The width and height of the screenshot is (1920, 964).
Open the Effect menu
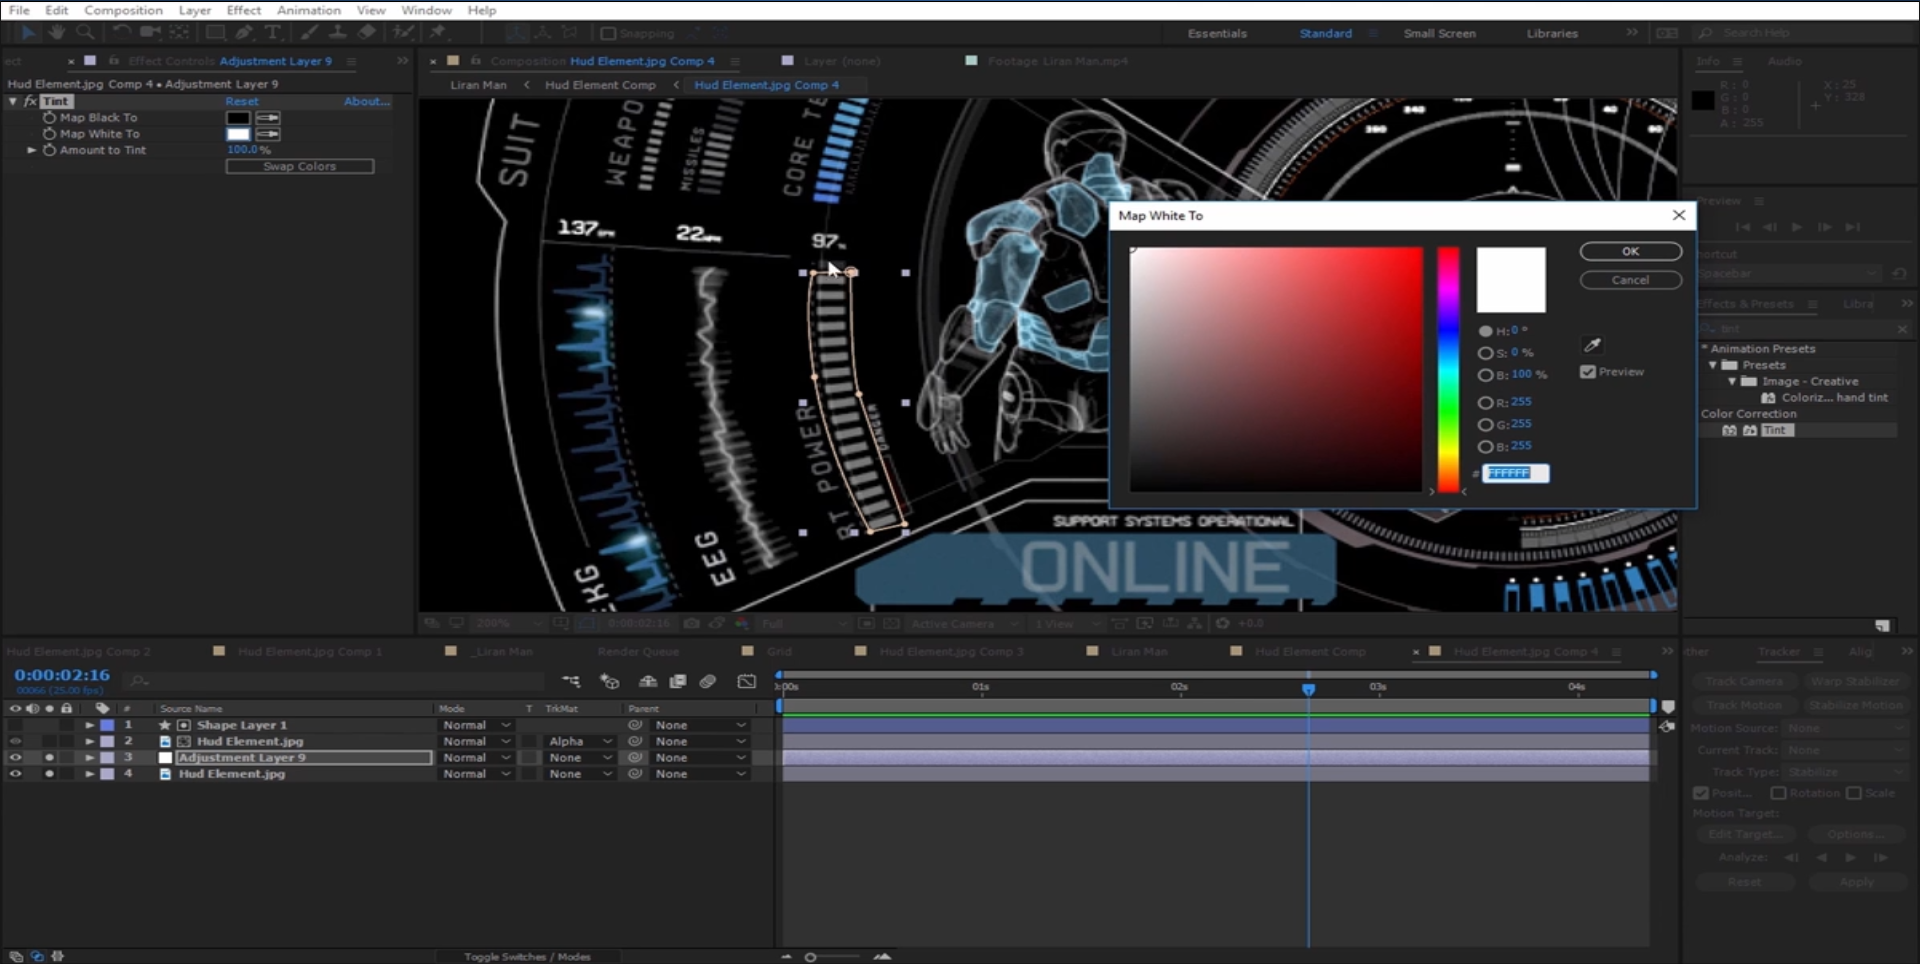243,10
